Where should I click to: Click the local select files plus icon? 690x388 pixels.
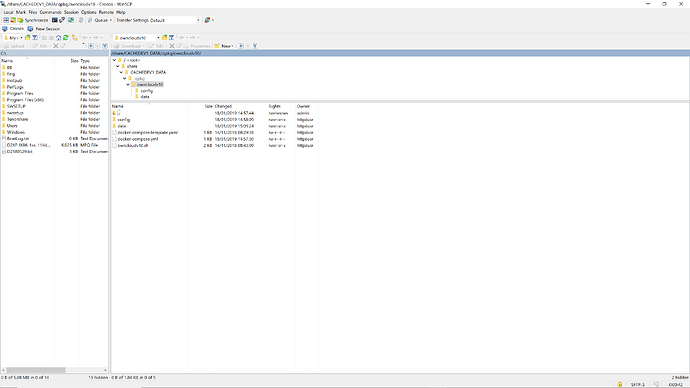[91, 46]
